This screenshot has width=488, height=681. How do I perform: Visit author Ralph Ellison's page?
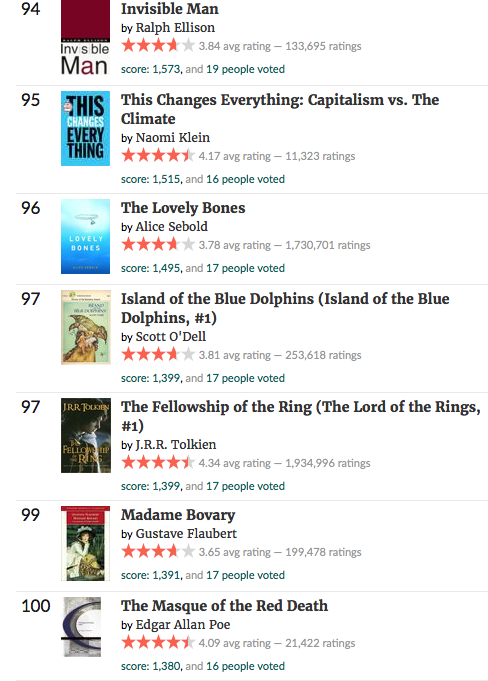[175, 28]
